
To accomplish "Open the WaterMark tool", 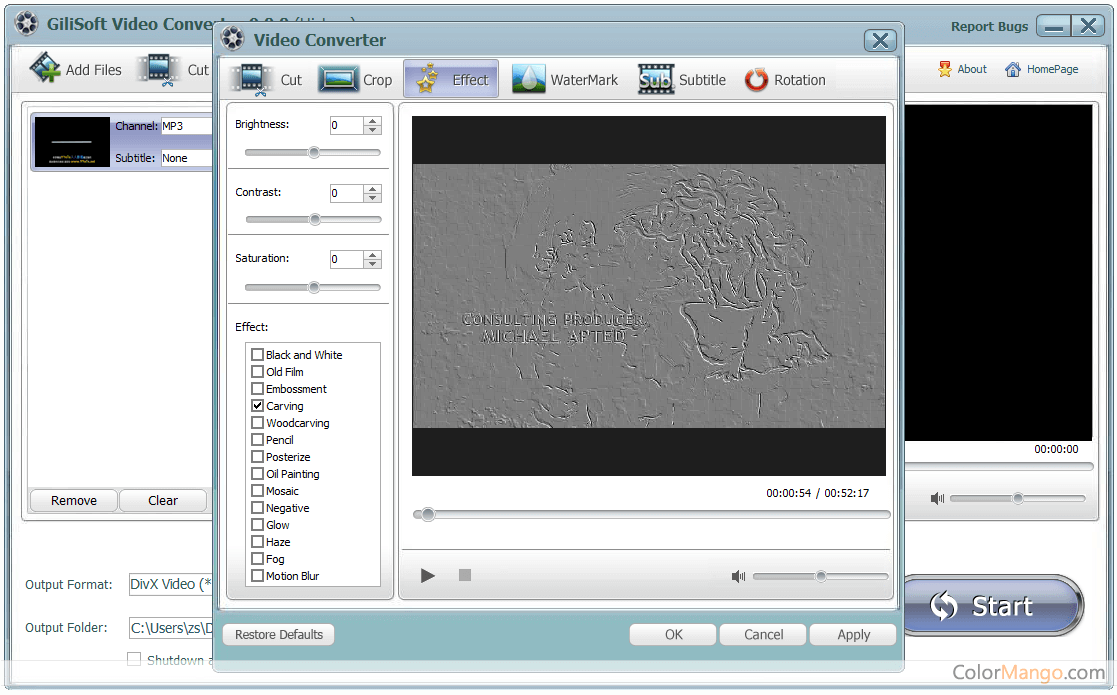I will [566, 80].
